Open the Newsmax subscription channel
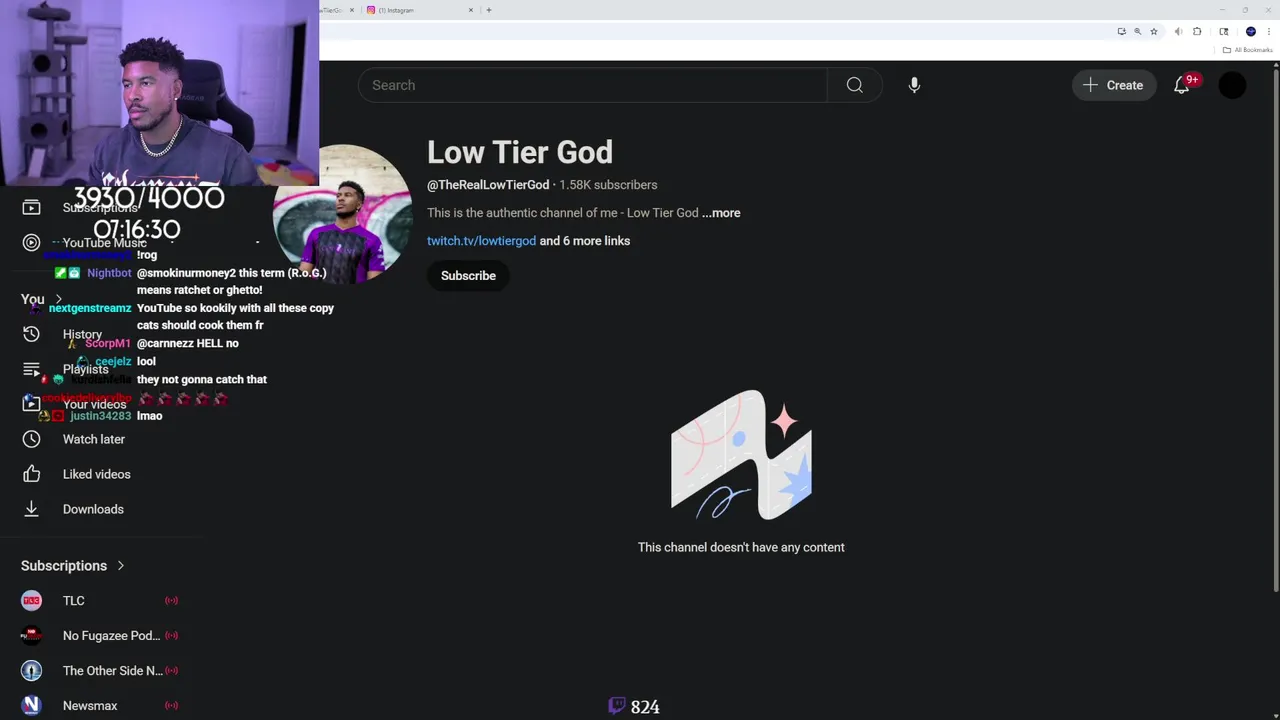The height and width of the screenshot is (720, 1280). click(90, 706)
